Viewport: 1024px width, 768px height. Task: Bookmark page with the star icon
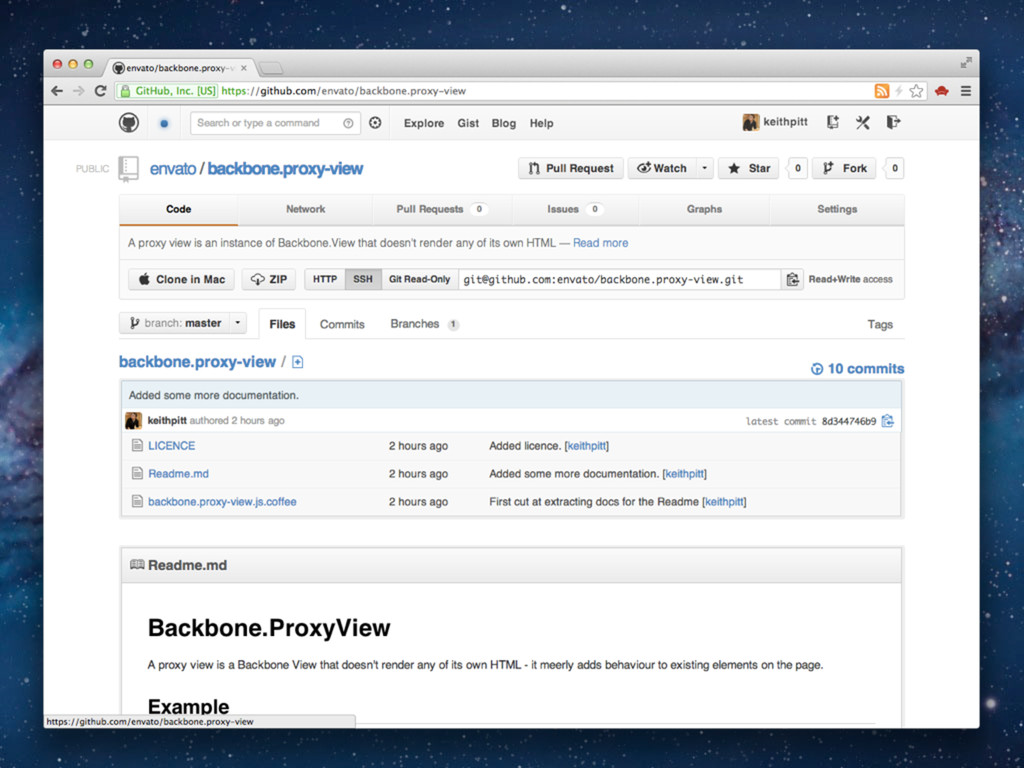click(x=916, y=91)
